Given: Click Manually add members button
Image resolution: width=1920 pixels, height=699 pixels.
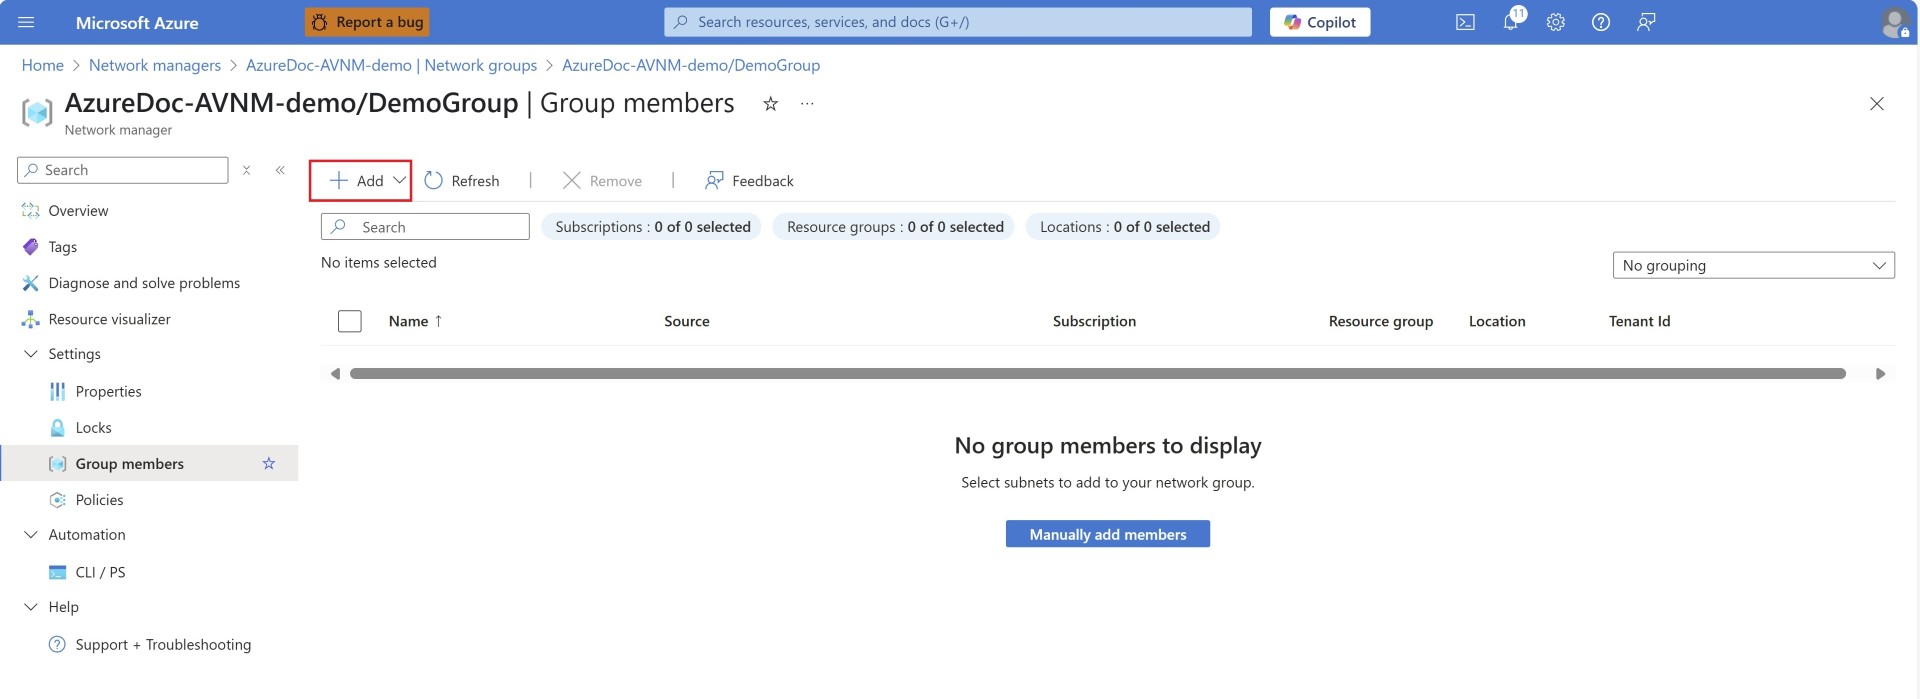Looking at the screenshot, I should (x=1108, y=534).
